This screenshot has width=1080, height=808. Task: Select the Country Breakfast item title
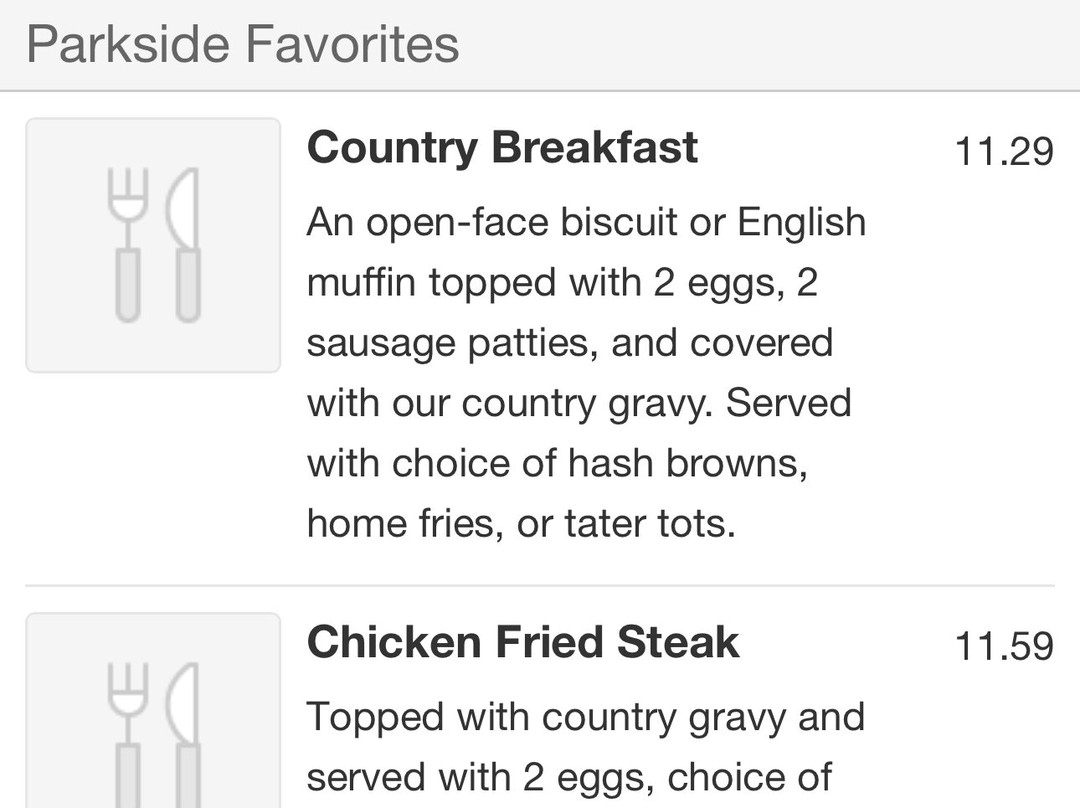pos(502,148)
